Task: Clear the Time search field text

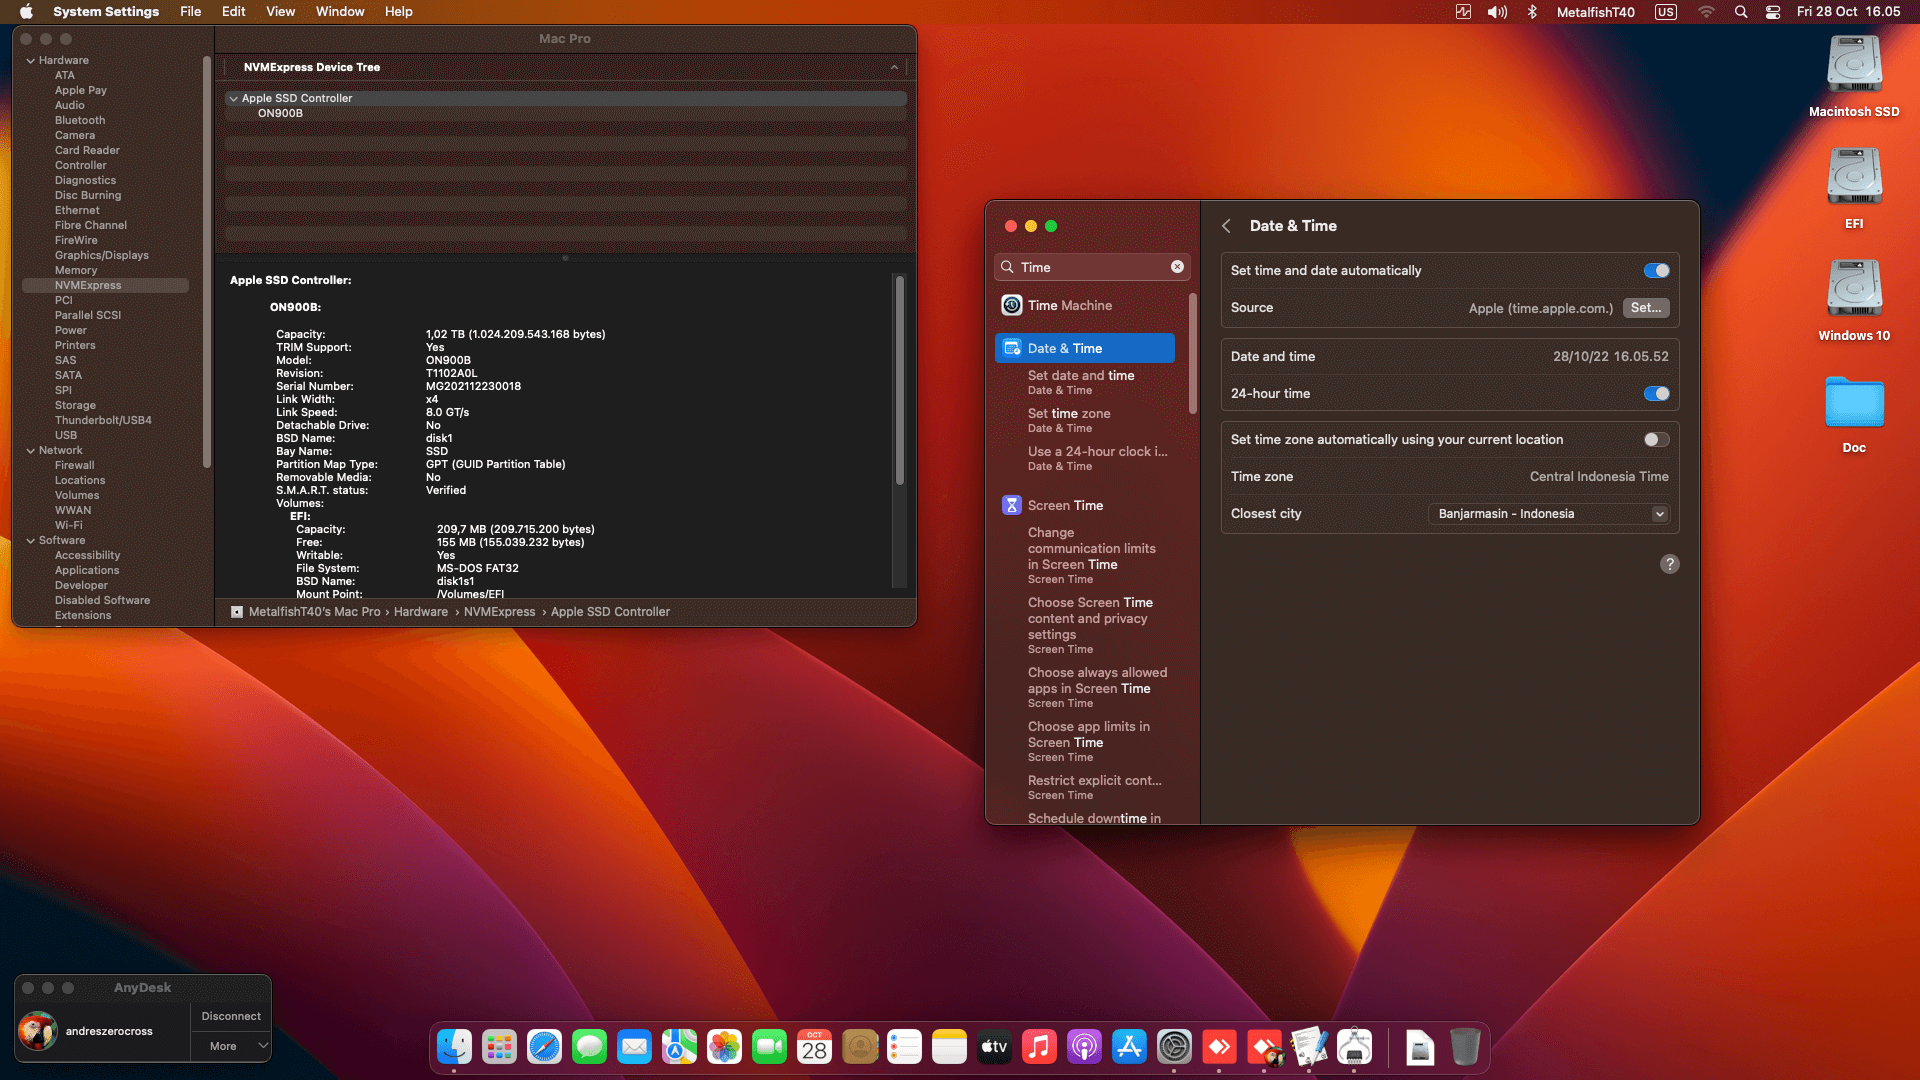Action: click(x=1177, y=267)
